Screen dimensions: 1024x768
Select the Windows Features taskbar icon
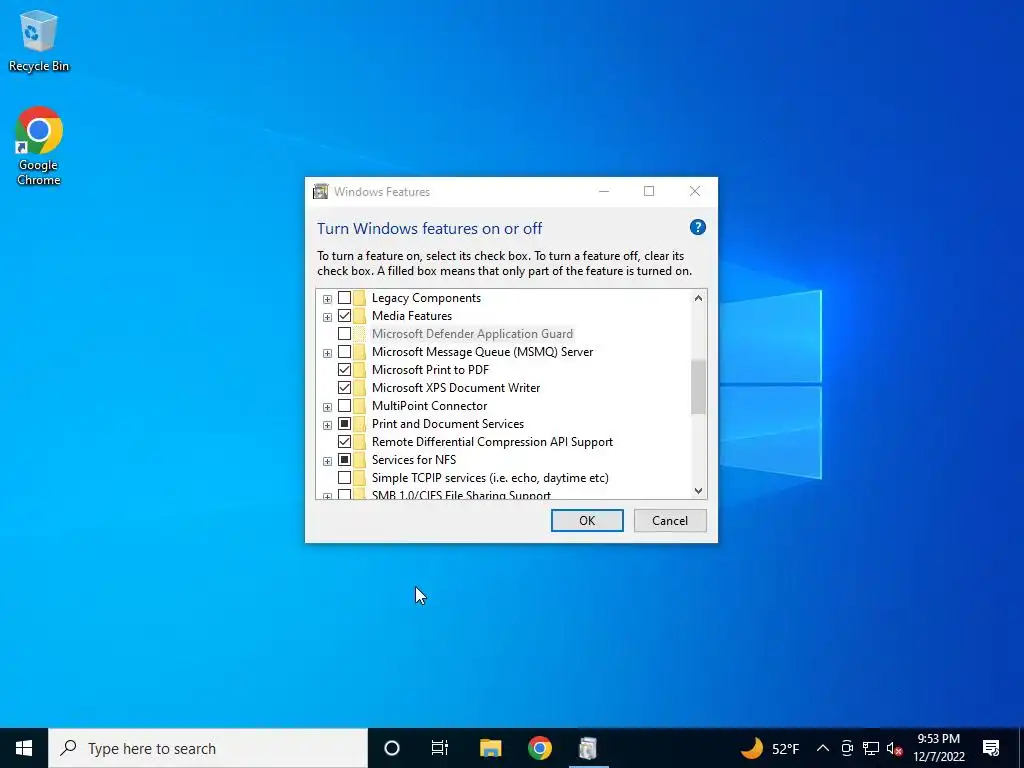[588, 748]
